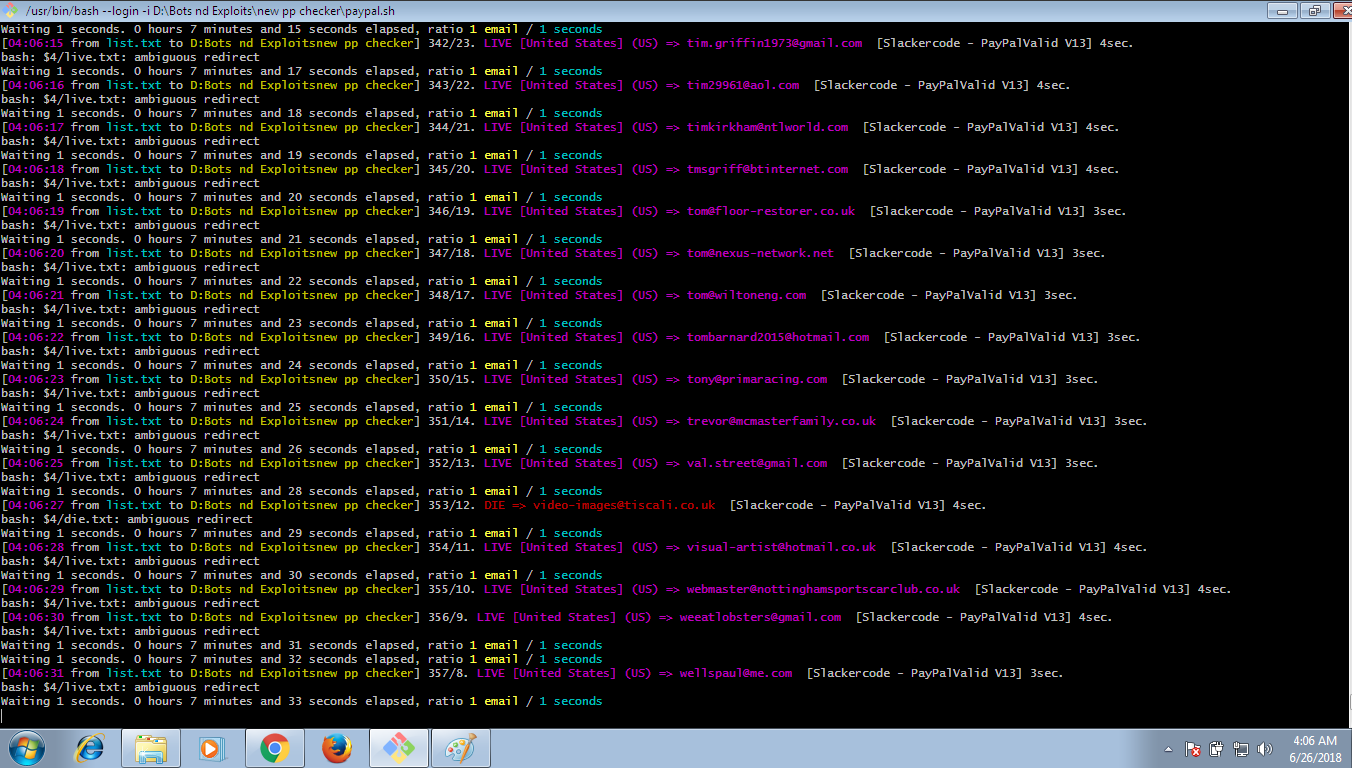Click the power plug tray icon
This screenshot has width=1352, height=768.
pyautogui.click(x=1217, y=749)
